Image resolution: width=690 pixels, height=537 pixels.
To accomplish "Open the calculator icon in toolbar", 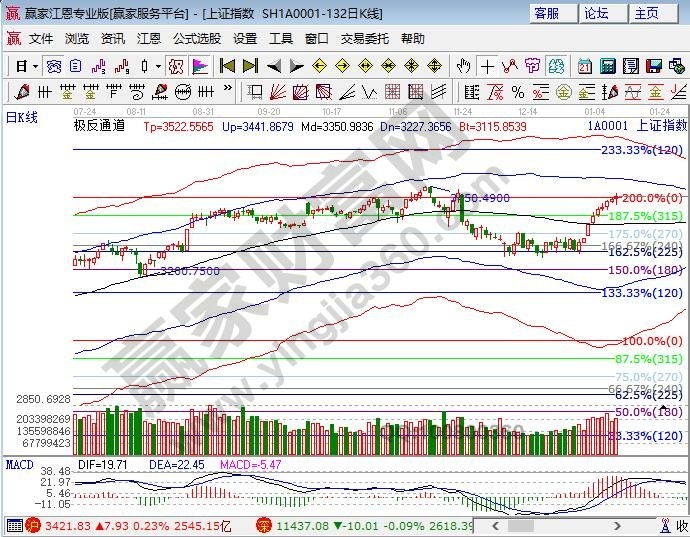I will click(609, 66).
